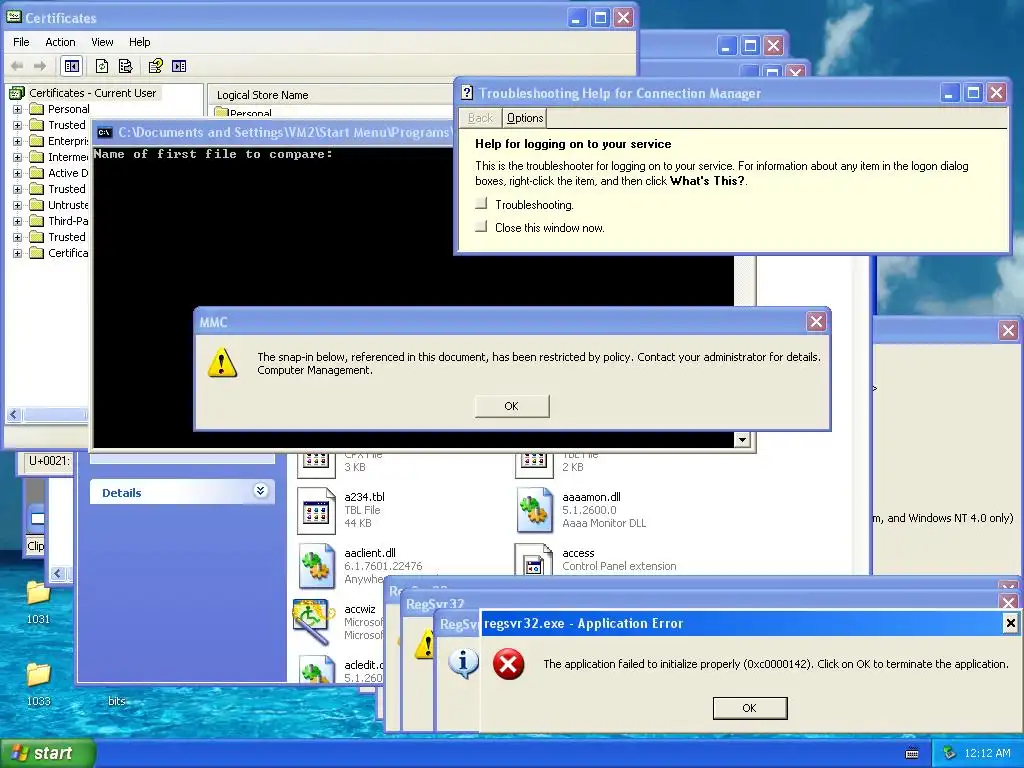Close the regsvr32.exe Application Error dialog
Viewport: 1024px width, 768px height.
[1010, 623]
